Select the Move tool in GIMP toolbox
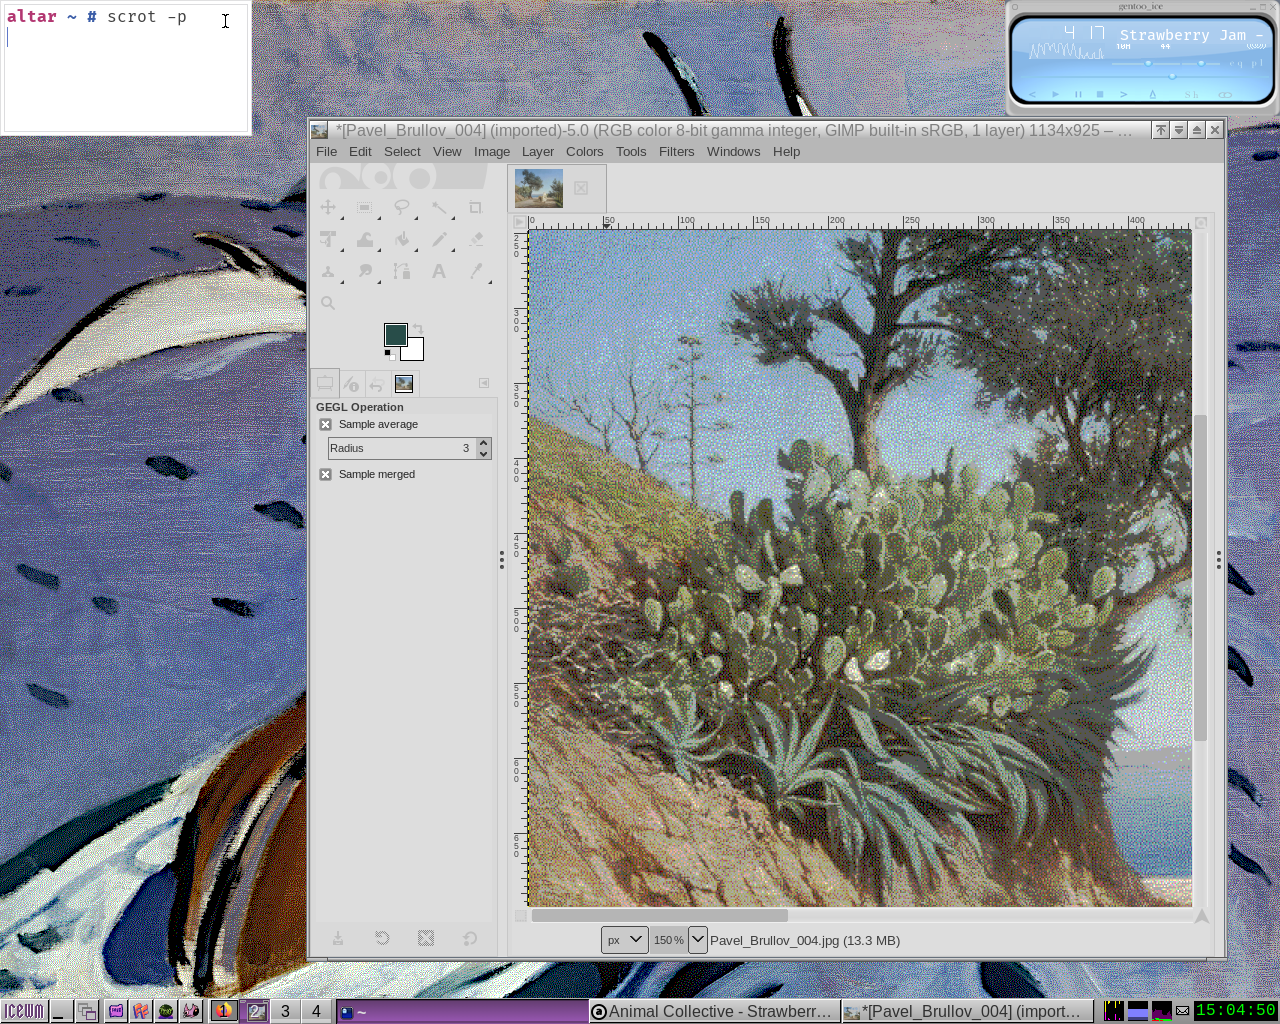1280x1024 pixels. coord(328,208)
